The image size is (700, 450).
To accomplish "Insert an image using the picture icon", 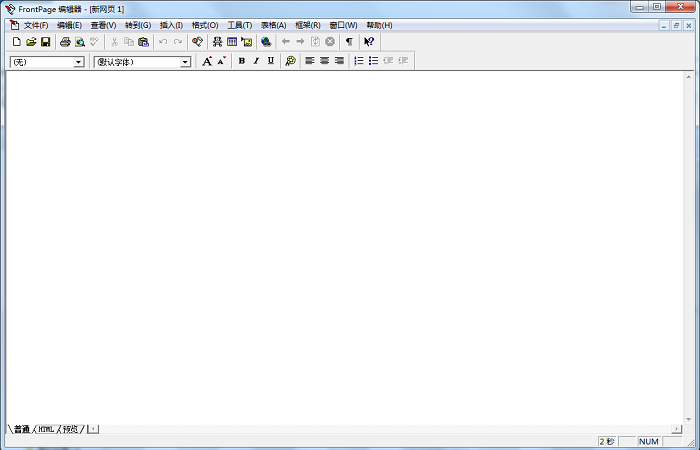I will pyautogui.click(x=246, y=42).
